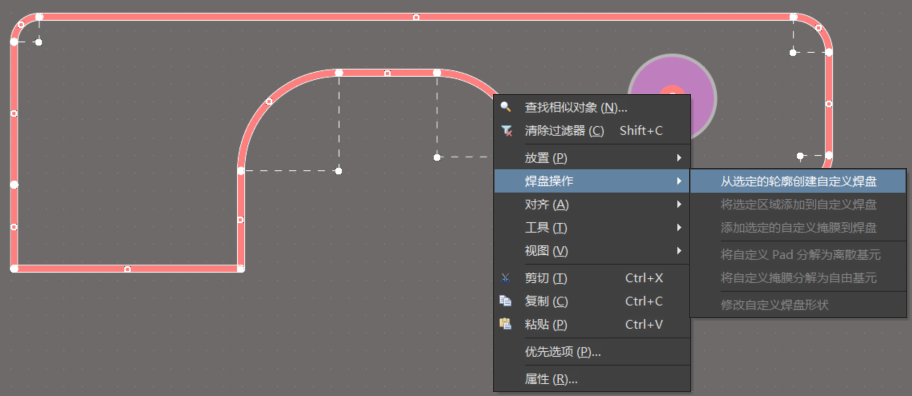
Task: Click the clipboard icon next to 粘贴
Action: 506,324
